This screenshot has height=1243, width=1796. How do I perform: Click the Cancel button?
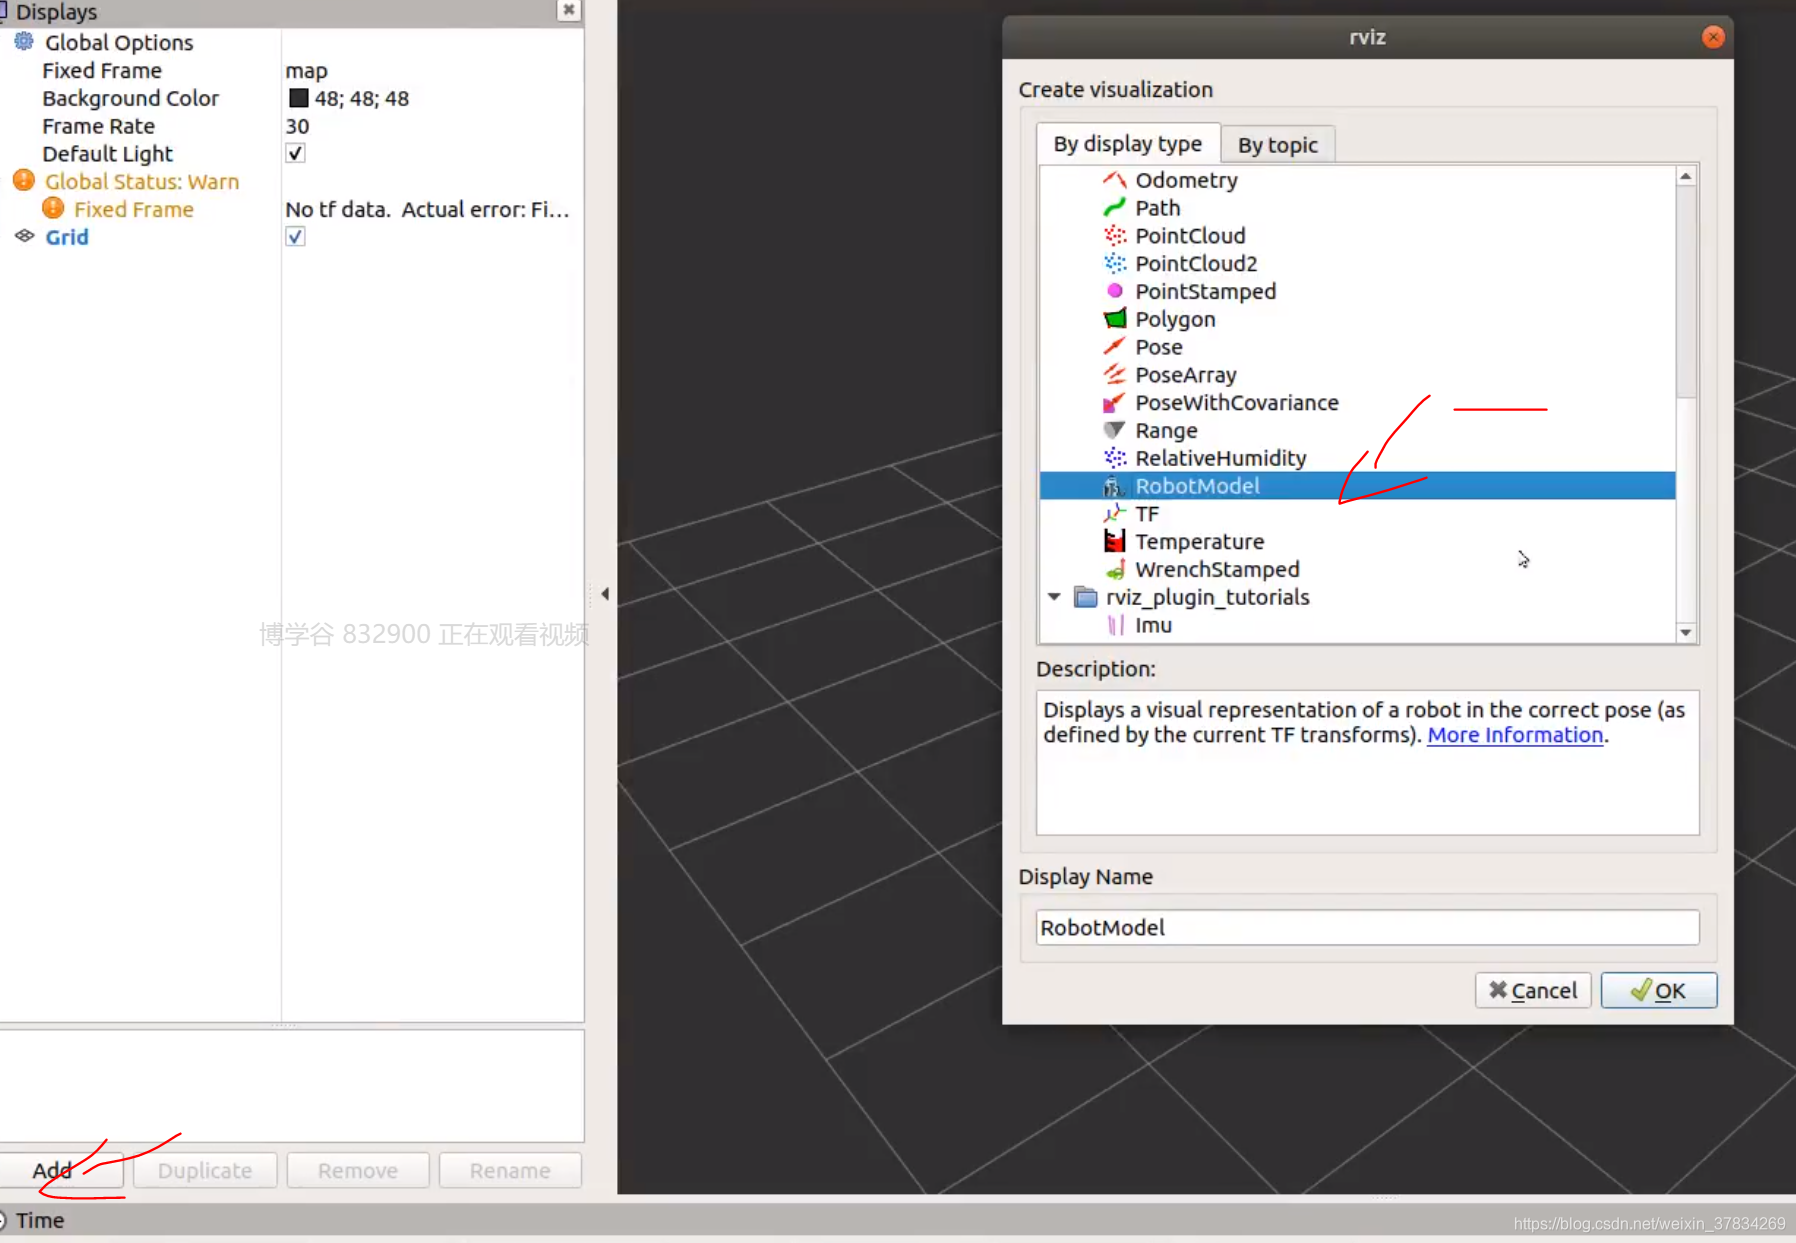[x=1532, y=990]
